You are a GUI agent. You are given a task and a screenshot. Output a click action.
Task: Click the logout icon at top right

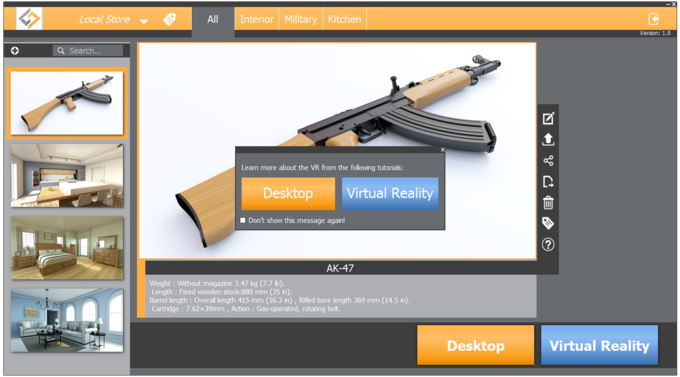click(654, 19)
